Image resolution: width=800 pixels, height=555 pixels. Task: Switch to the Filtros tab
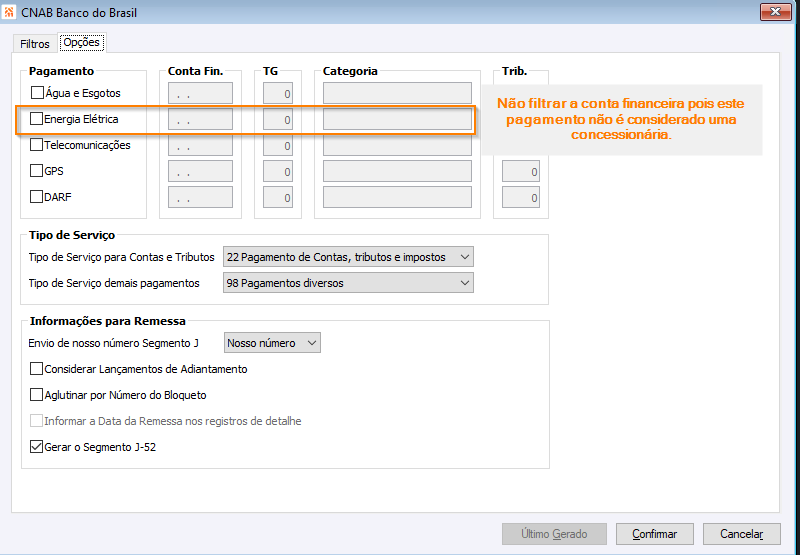tap(35, 44)
